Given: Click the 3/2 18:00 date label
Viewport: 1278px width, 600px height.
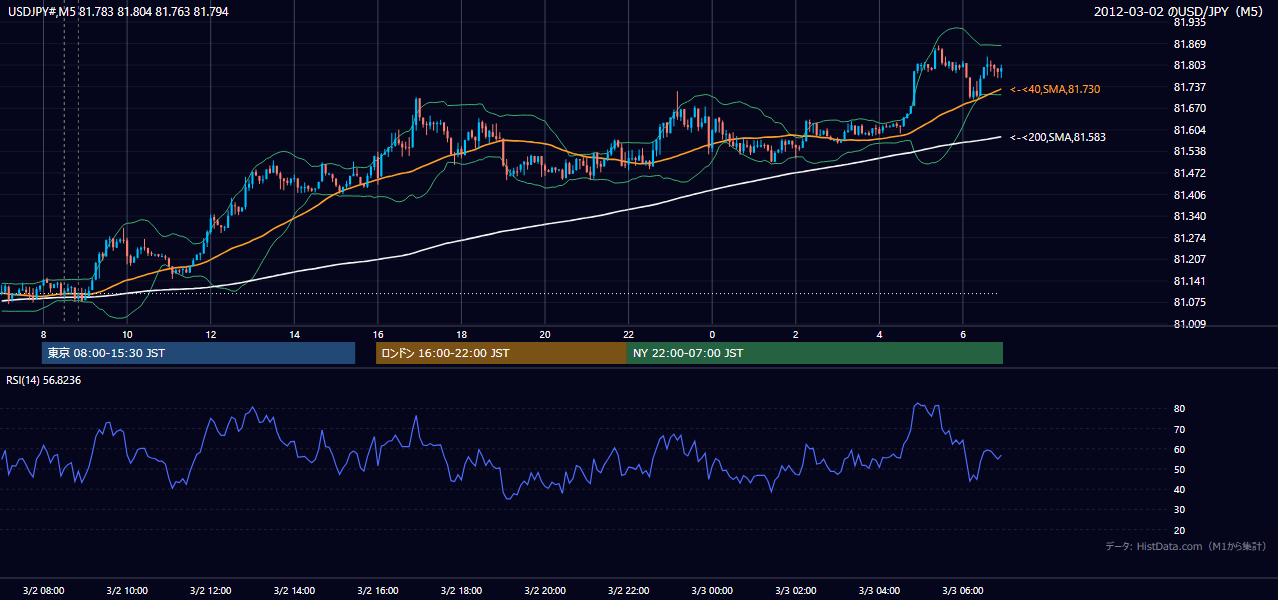Looking at the screenshot, I should click(461, 591).
